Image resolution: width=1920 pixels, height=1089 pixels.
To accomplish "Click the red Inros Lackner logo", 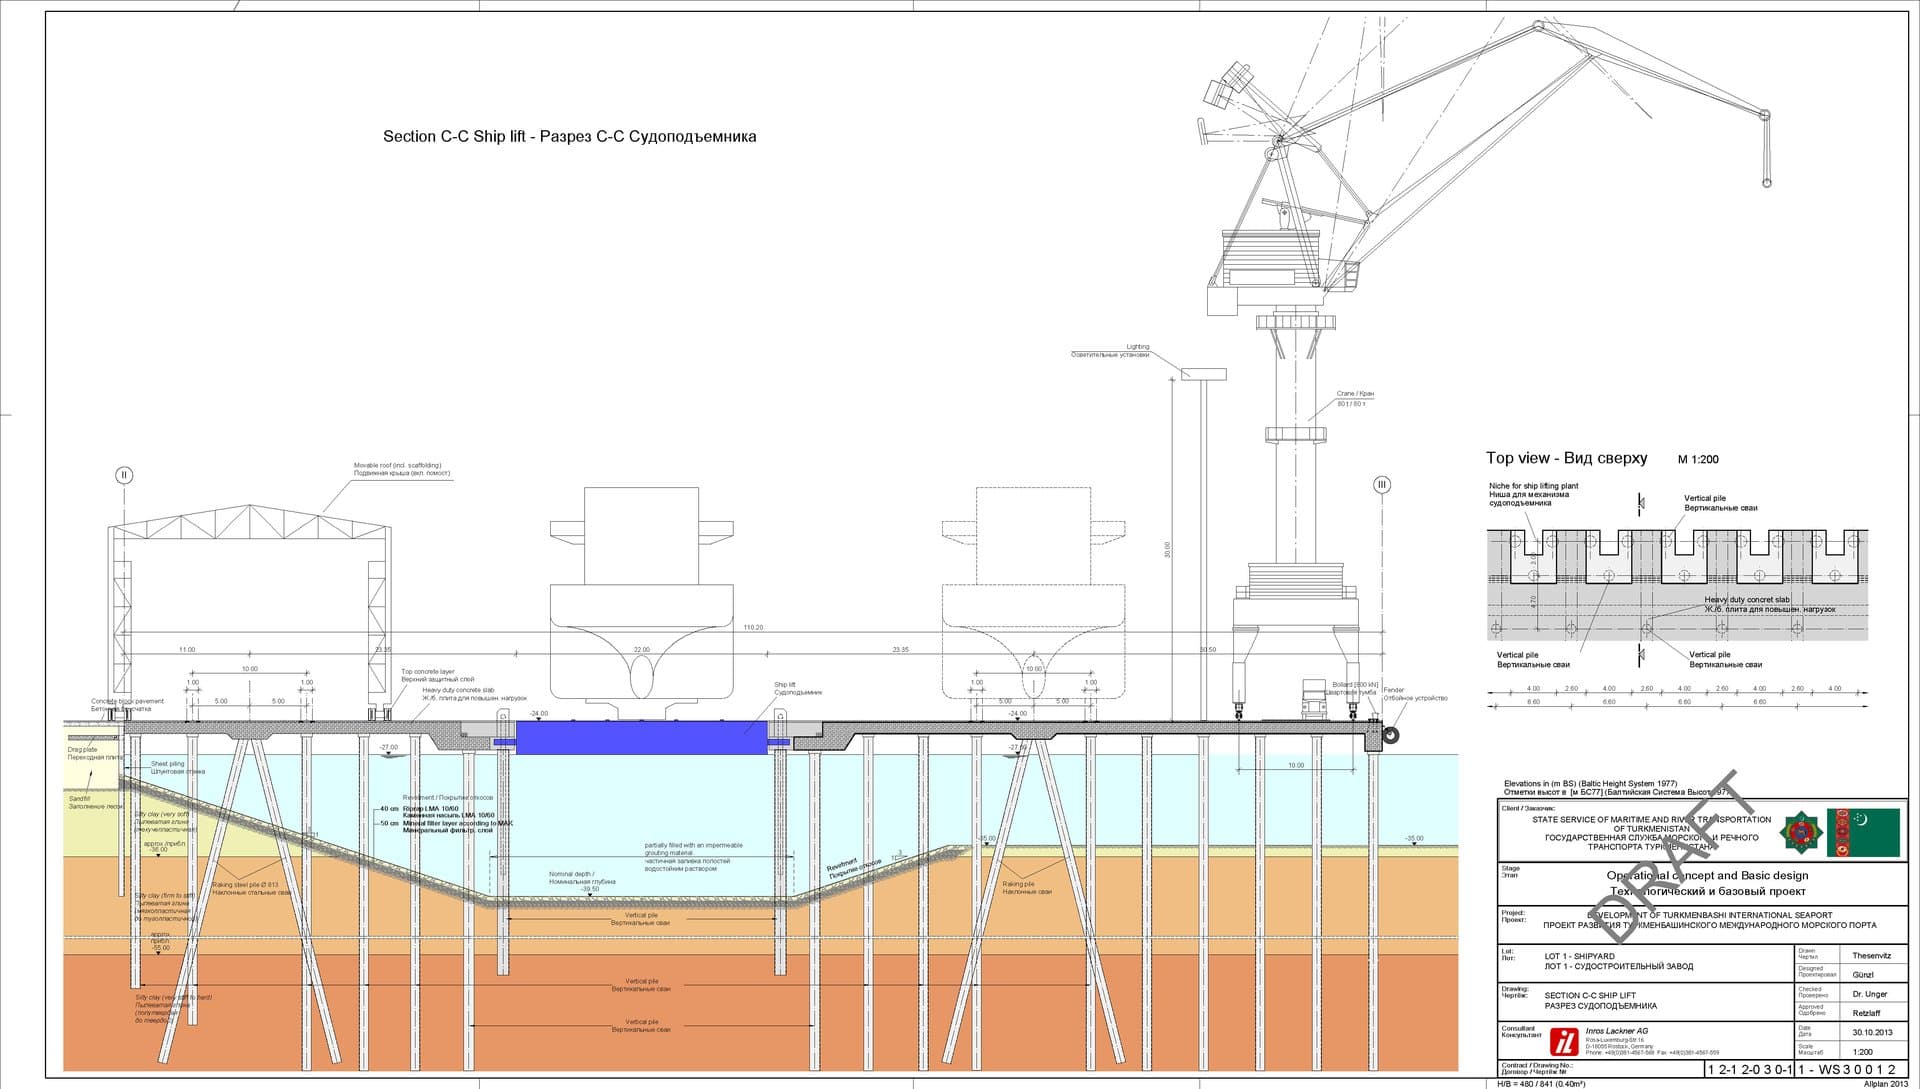I will click(1563, 1042).
